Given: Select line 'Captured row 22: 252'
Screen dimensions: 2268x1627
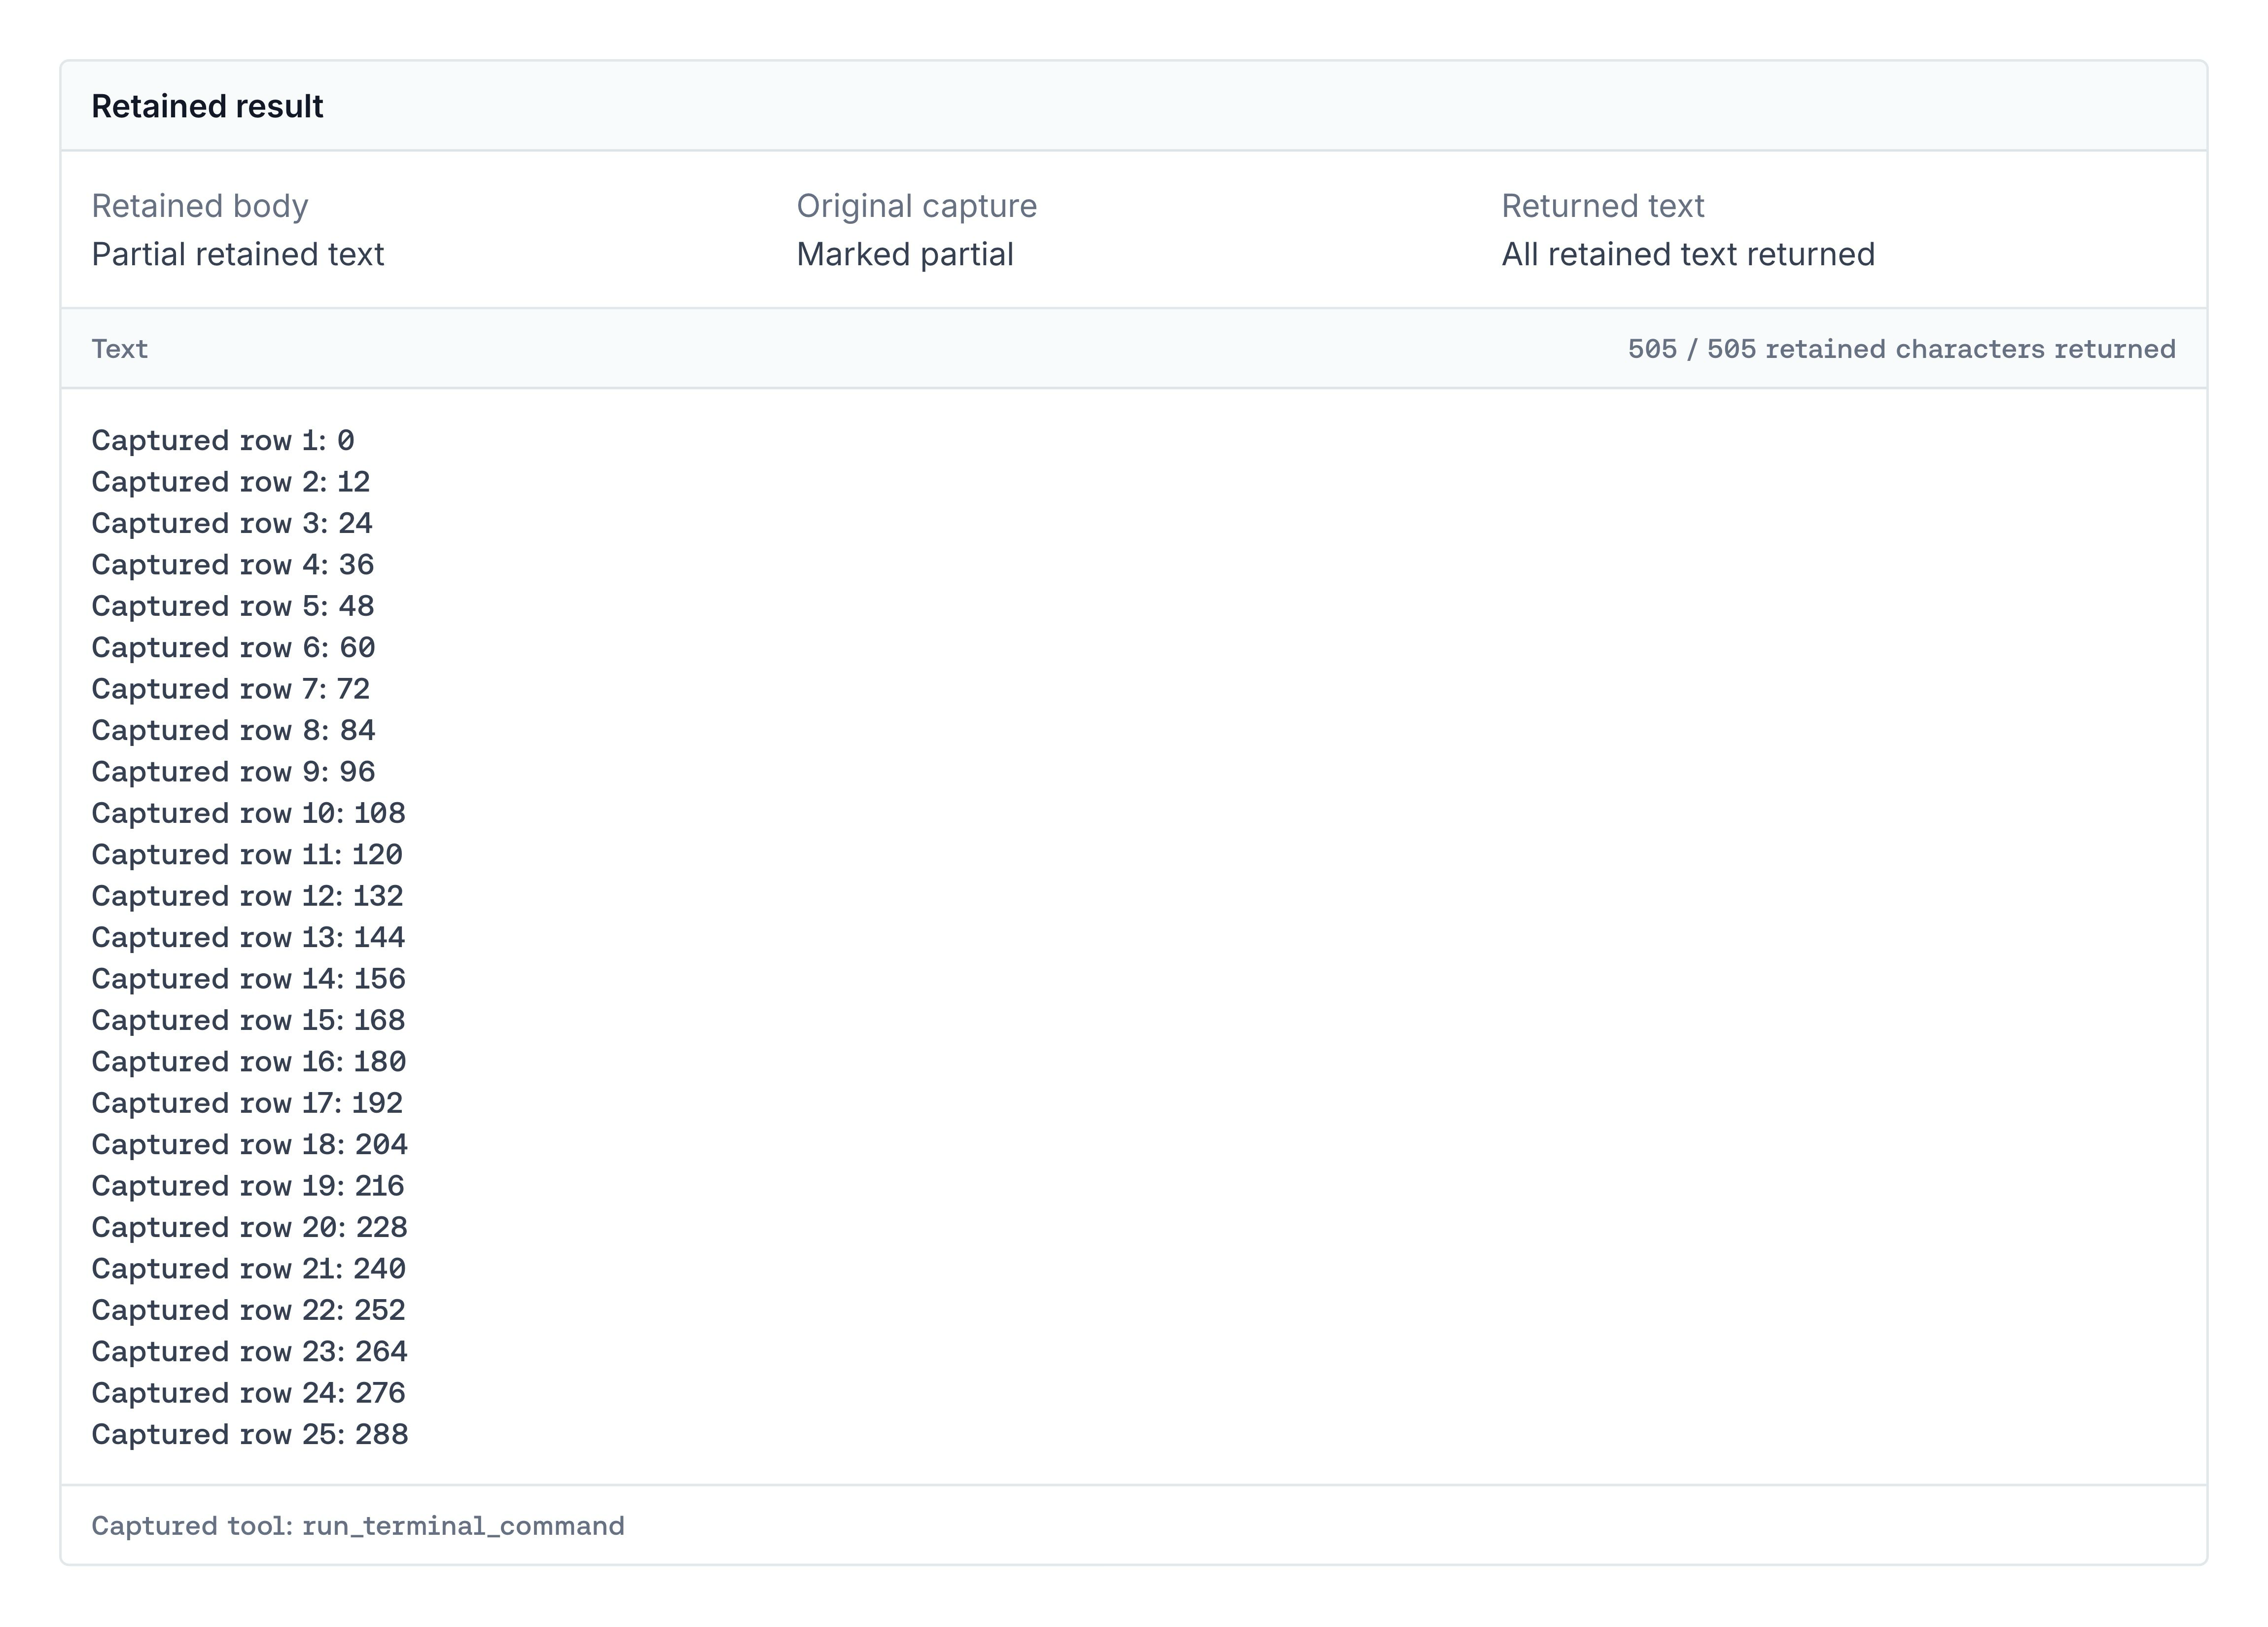Looking at the screenshot, I should coord(249,1310).
